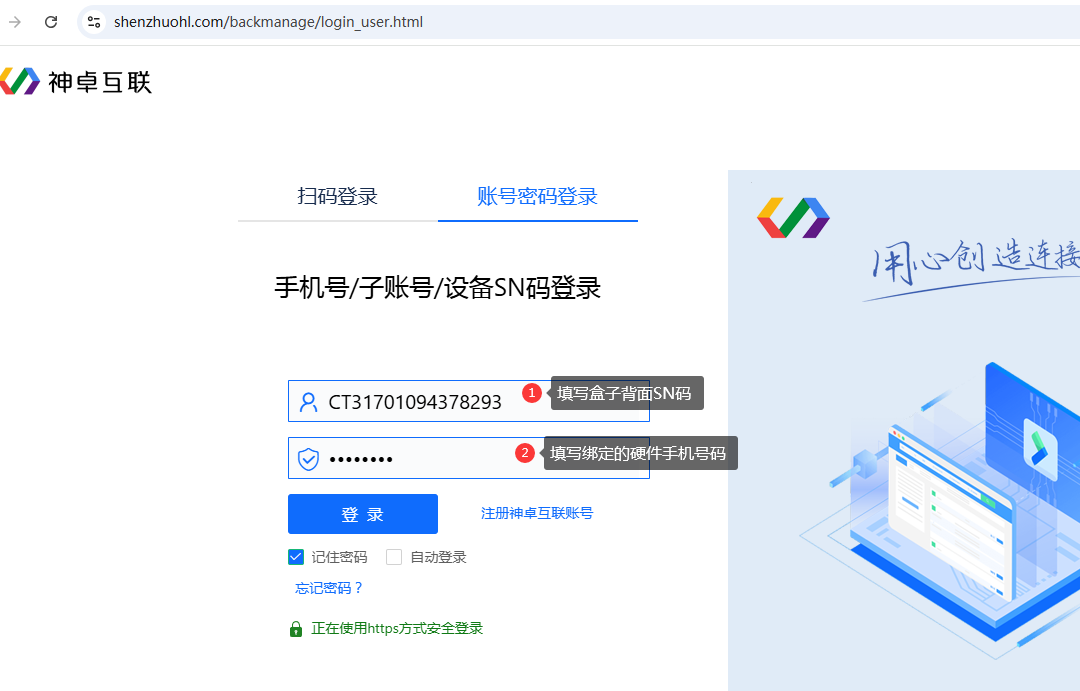The width and height of the screenshot is (1080, 691).
Task: Open site information icon in address bar
Action: click(94, 22)
